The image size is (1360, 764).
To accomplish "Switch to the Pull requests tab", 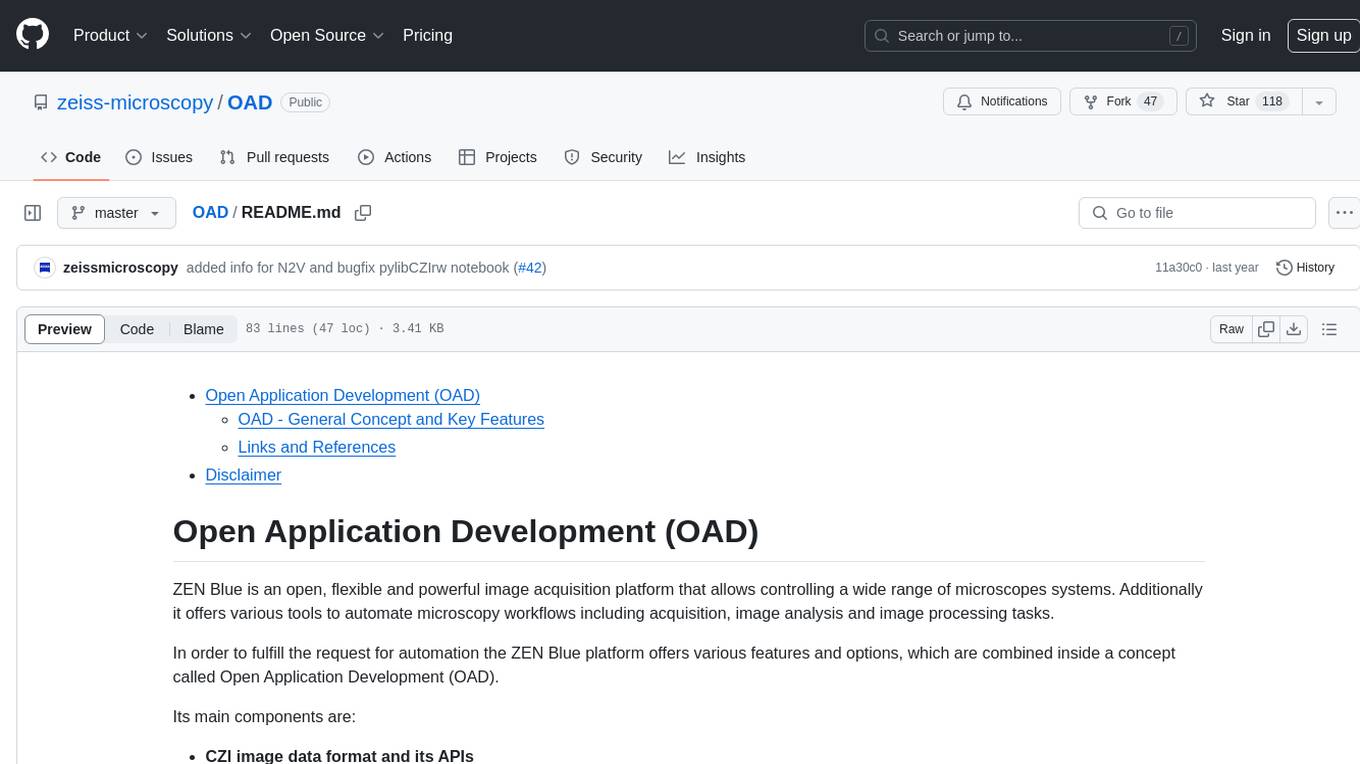I will [274, 157].
